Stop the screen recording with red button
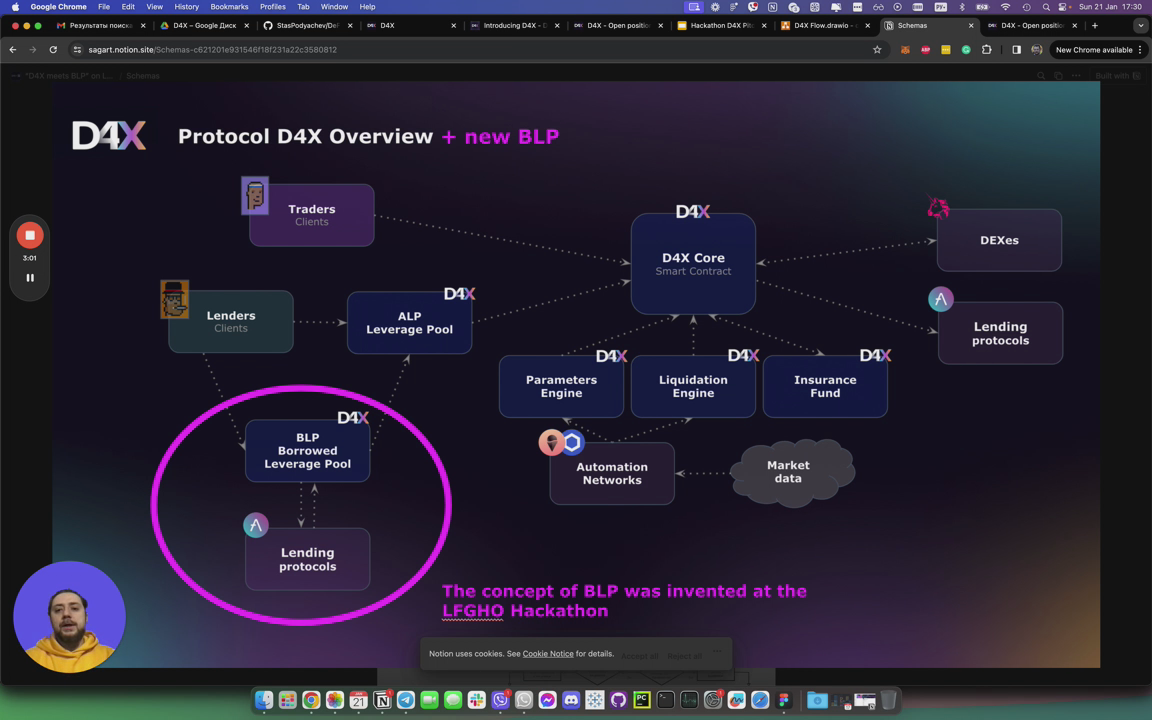The width and height of the screenshot is (1152, 720). [30, 235]
